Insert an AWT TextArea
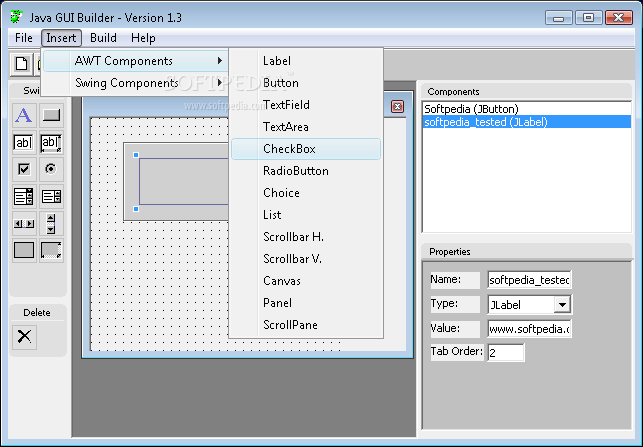The height and width of the screenshot is (447, 643). tap(306, 127)
